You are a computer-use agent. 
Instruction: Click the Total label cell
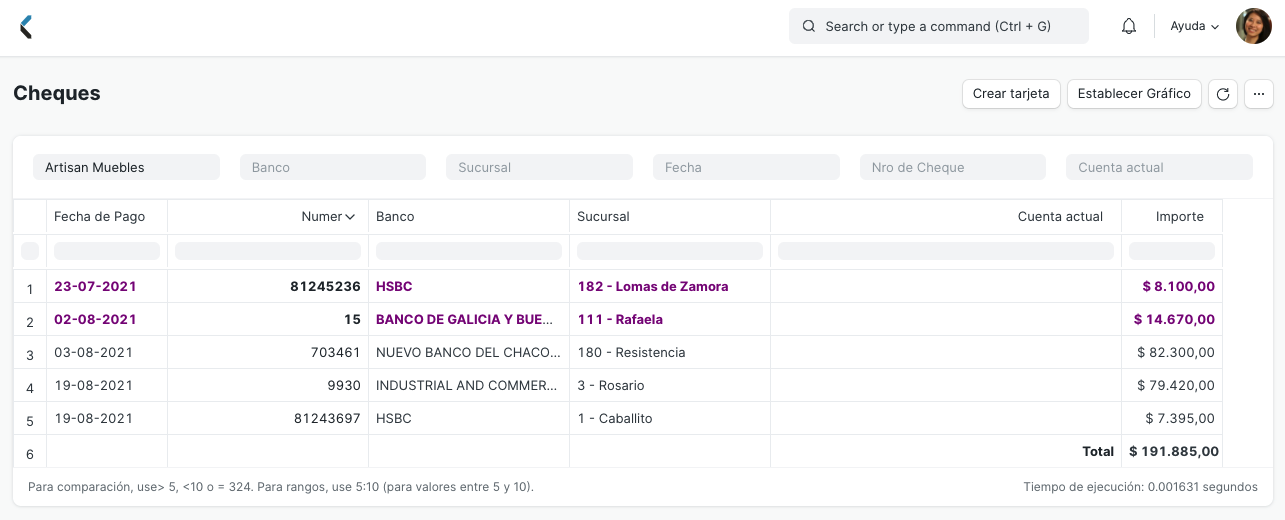946,452
